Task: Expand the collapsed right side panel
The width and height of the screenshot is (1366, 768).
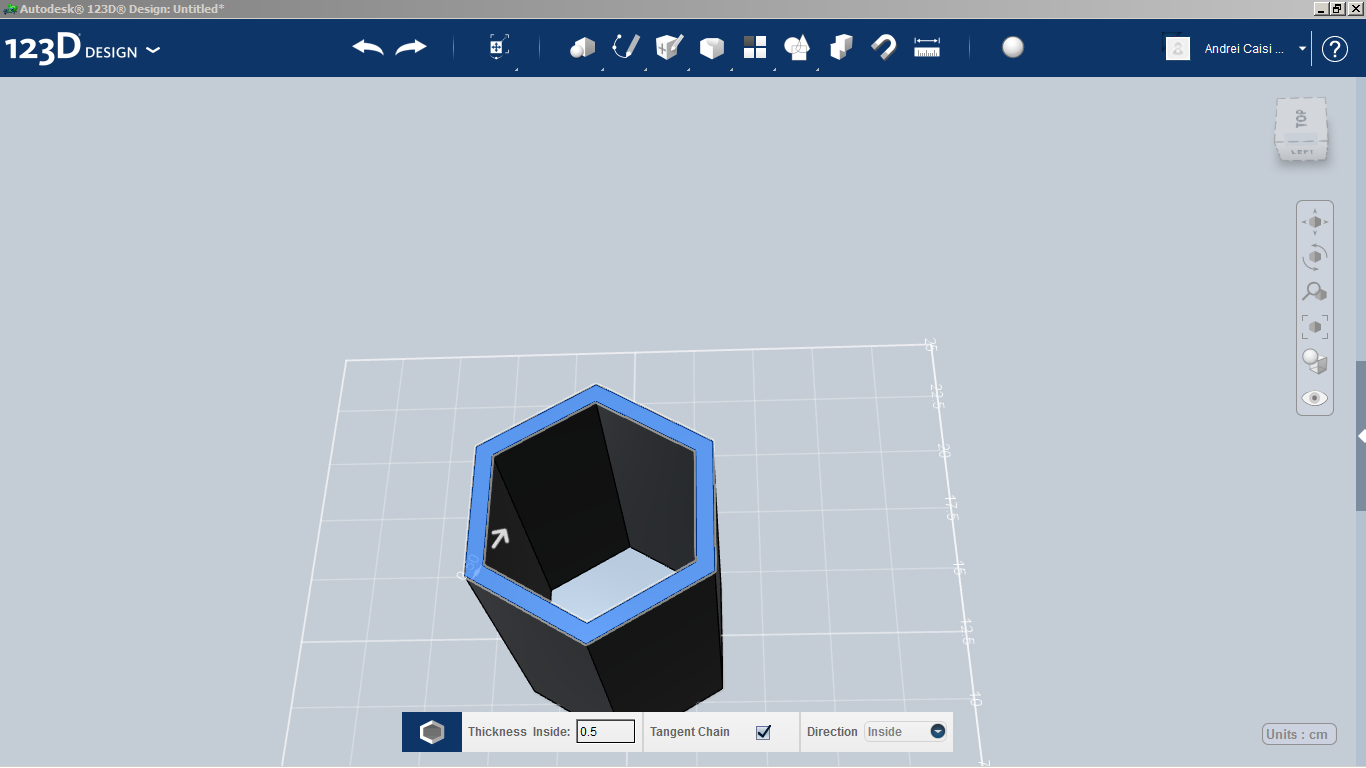Action: [1361, 436]
